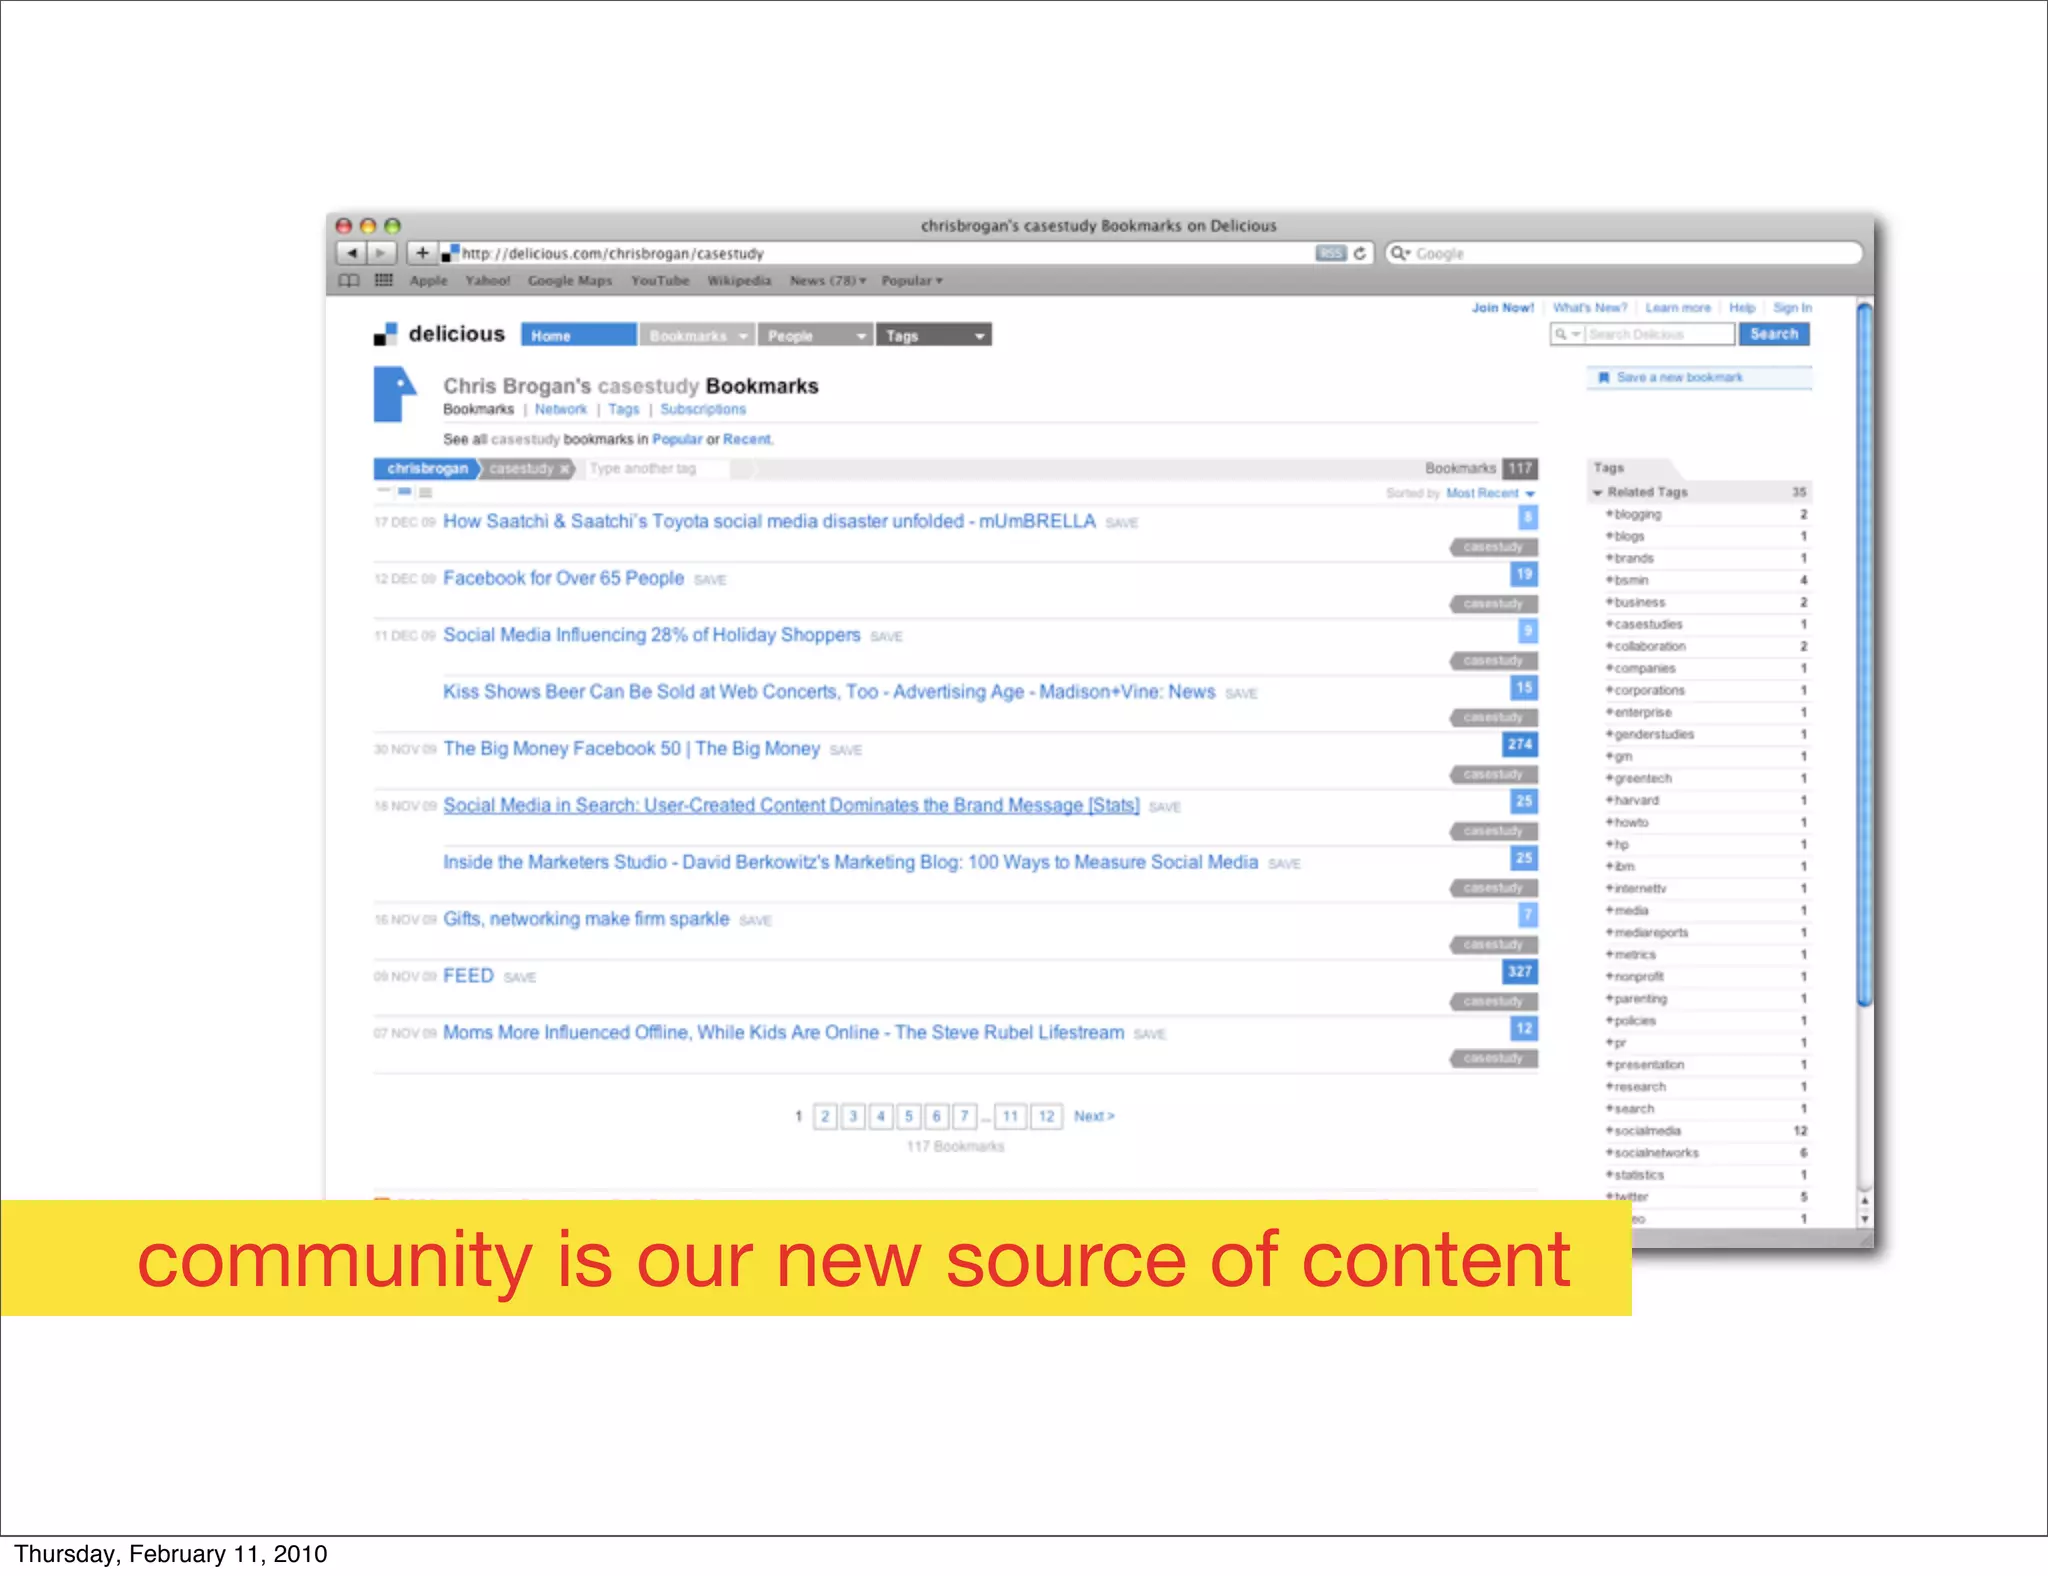This screenshot has width=2048, height=1576.
Task: Click the Learn more header link
Action: point(1678,308)
